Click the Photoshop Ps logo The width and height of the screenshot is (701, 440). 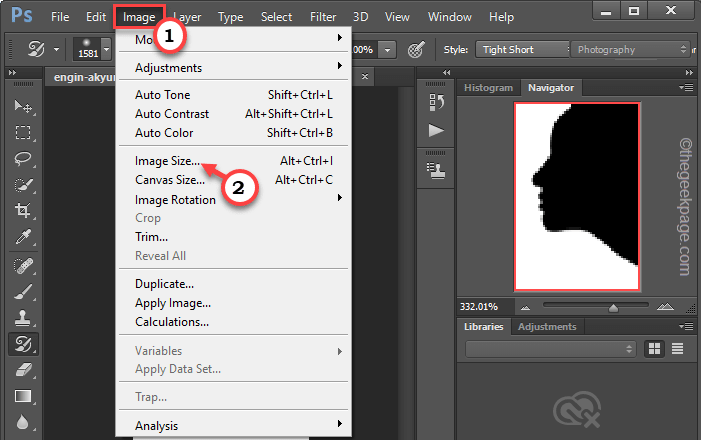(21, 15)
